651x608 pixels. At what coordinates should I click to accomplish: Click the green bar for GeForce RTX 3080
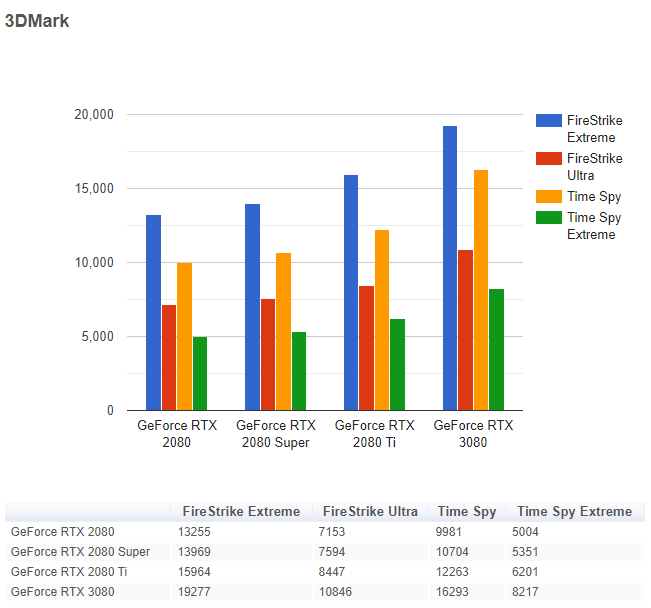coord(497,350)
